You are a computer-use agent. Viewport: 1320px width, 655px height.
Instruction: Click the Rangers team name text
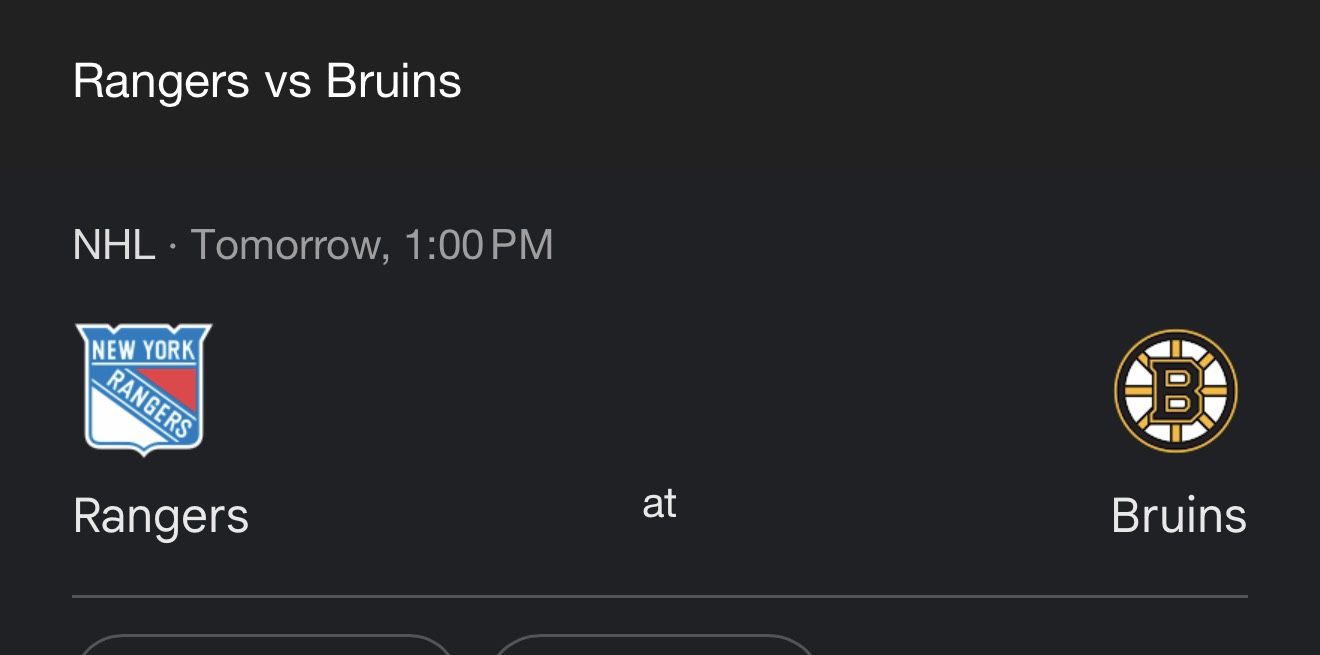pyautogui.click(x=161, y=516)
